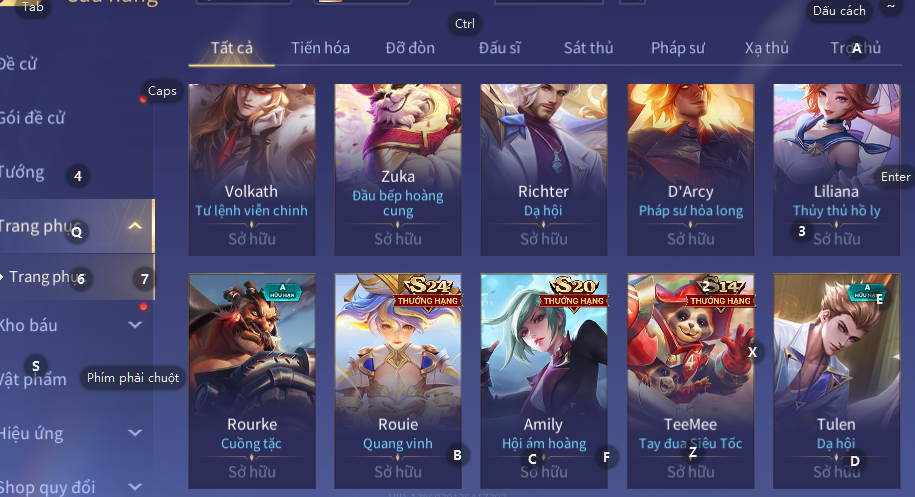Click the limited tag icon on Tulen
Screen dimensions: 915x497
[x=867, y=291]
